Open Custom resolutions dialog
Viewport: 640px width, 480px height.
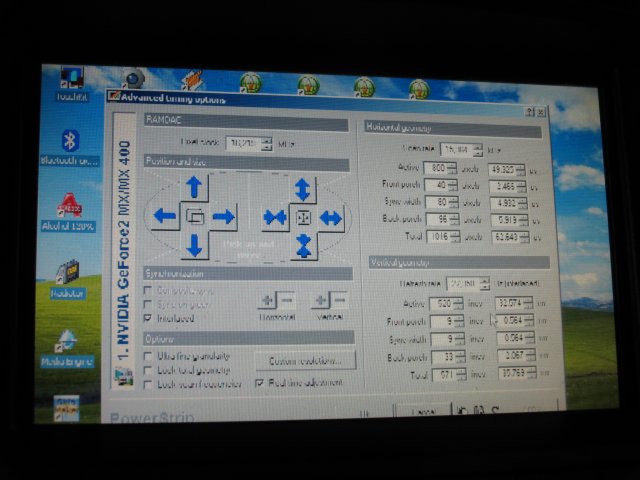pyautogui.click(x=305, y=360)
